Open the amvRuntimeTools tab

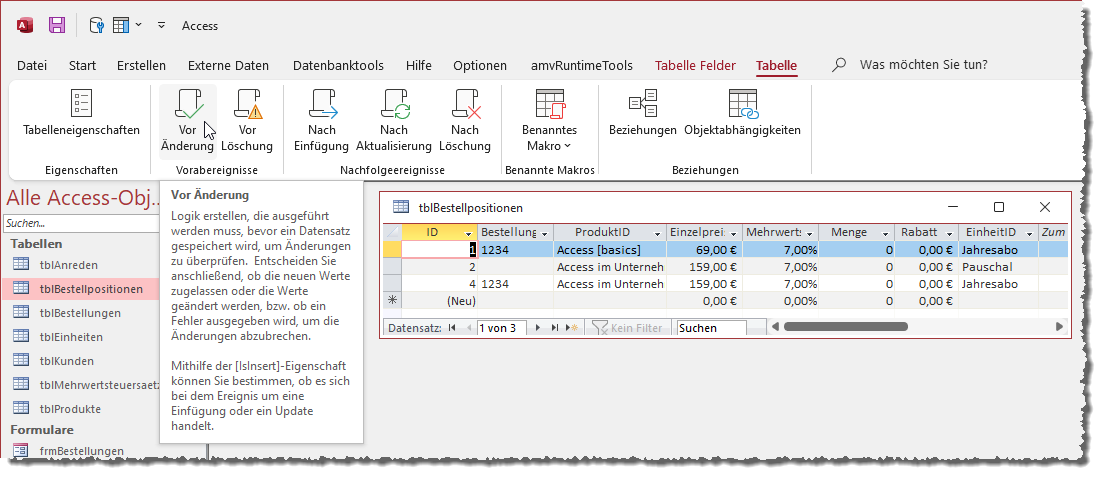point(582,65)
